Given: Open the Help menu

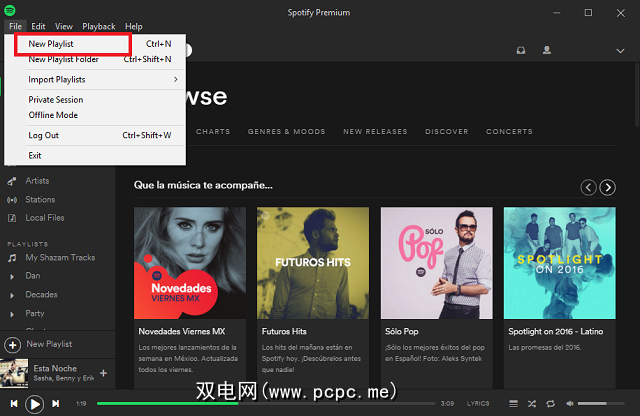Looking at the screenshot, I should pyautogui.click(x=133, y=27).
